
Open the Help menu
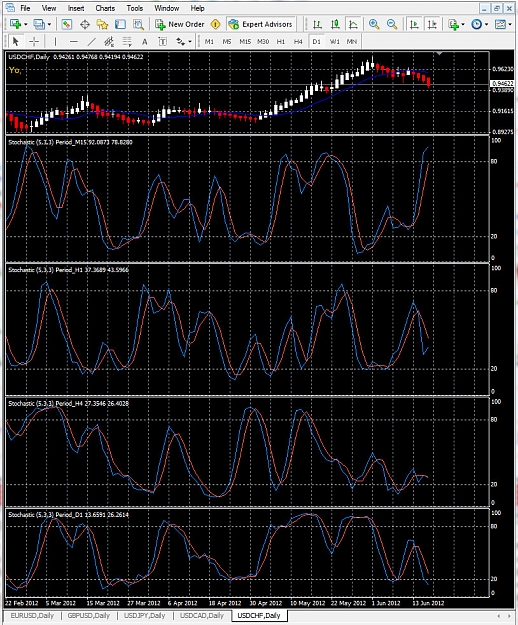[197, 8]
